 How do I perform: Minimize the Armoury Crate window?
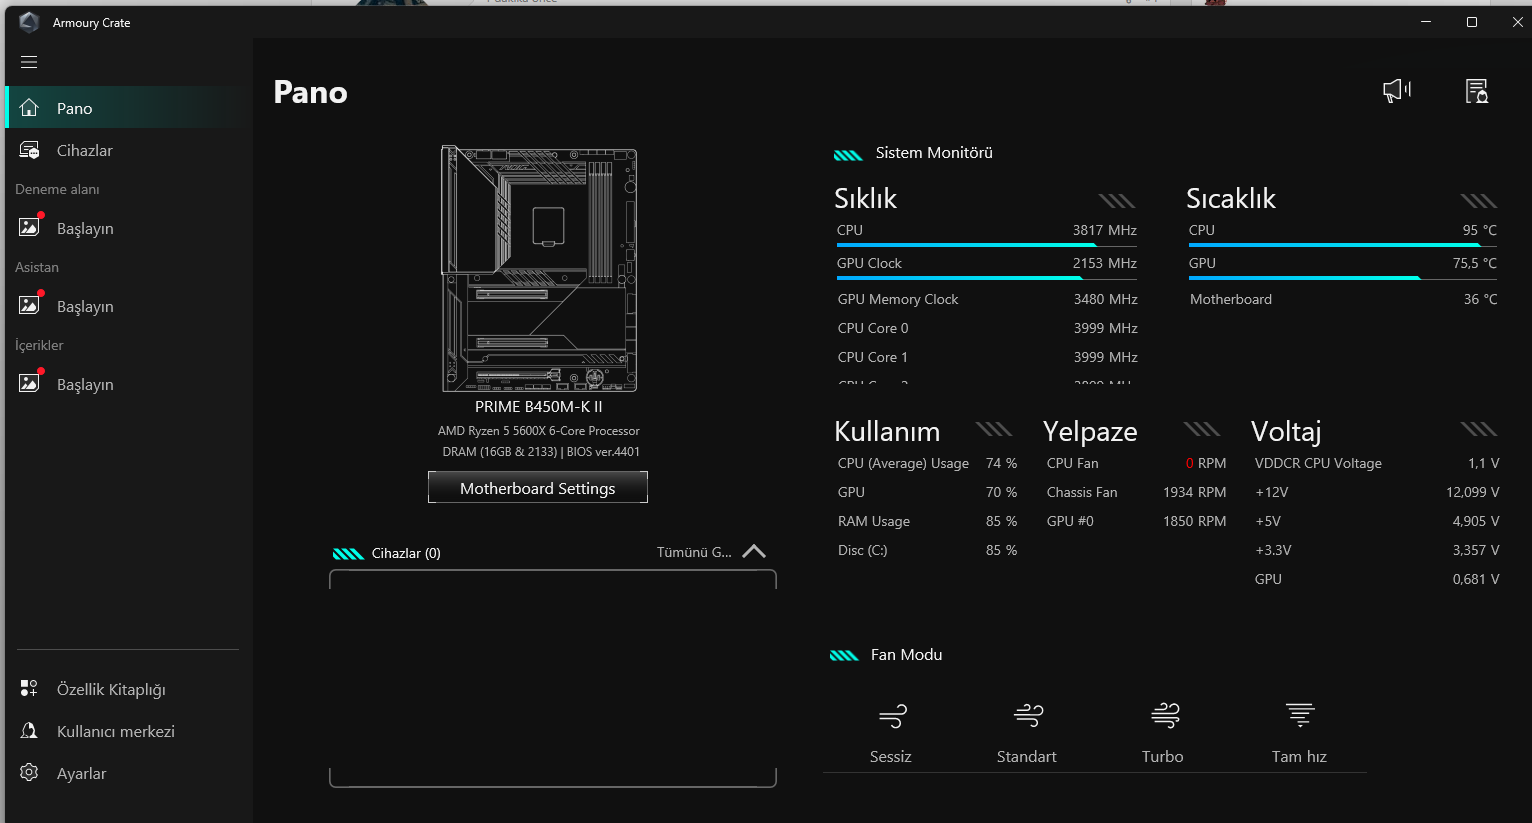(1426, 22)
